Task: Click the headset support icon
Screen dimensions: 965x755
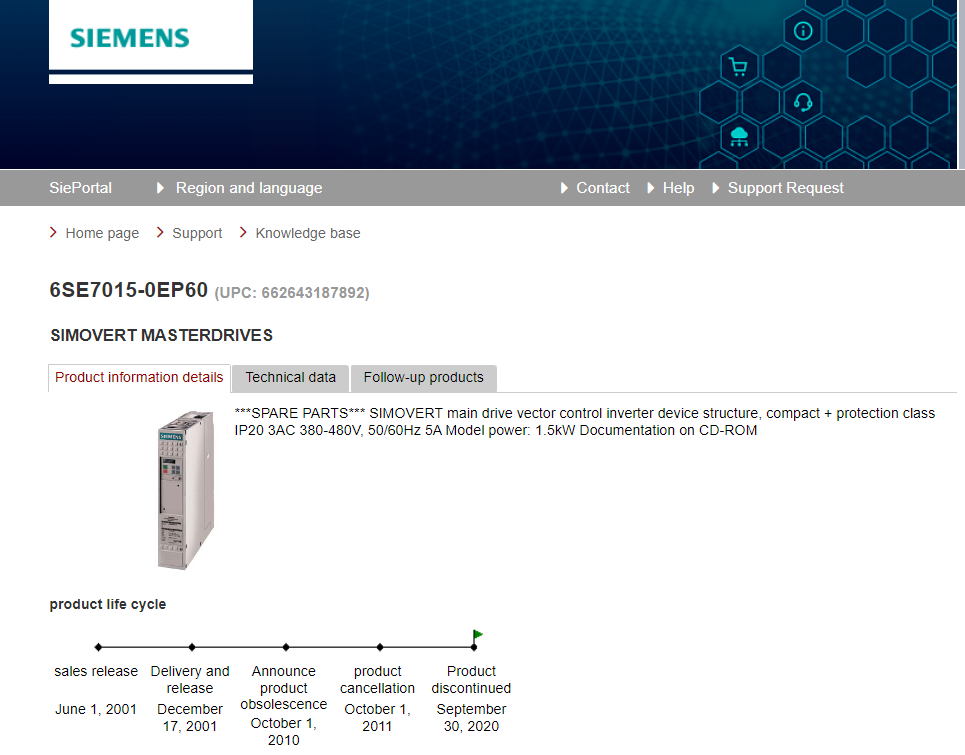Action: pyautogui.click(x=802, y=102)
